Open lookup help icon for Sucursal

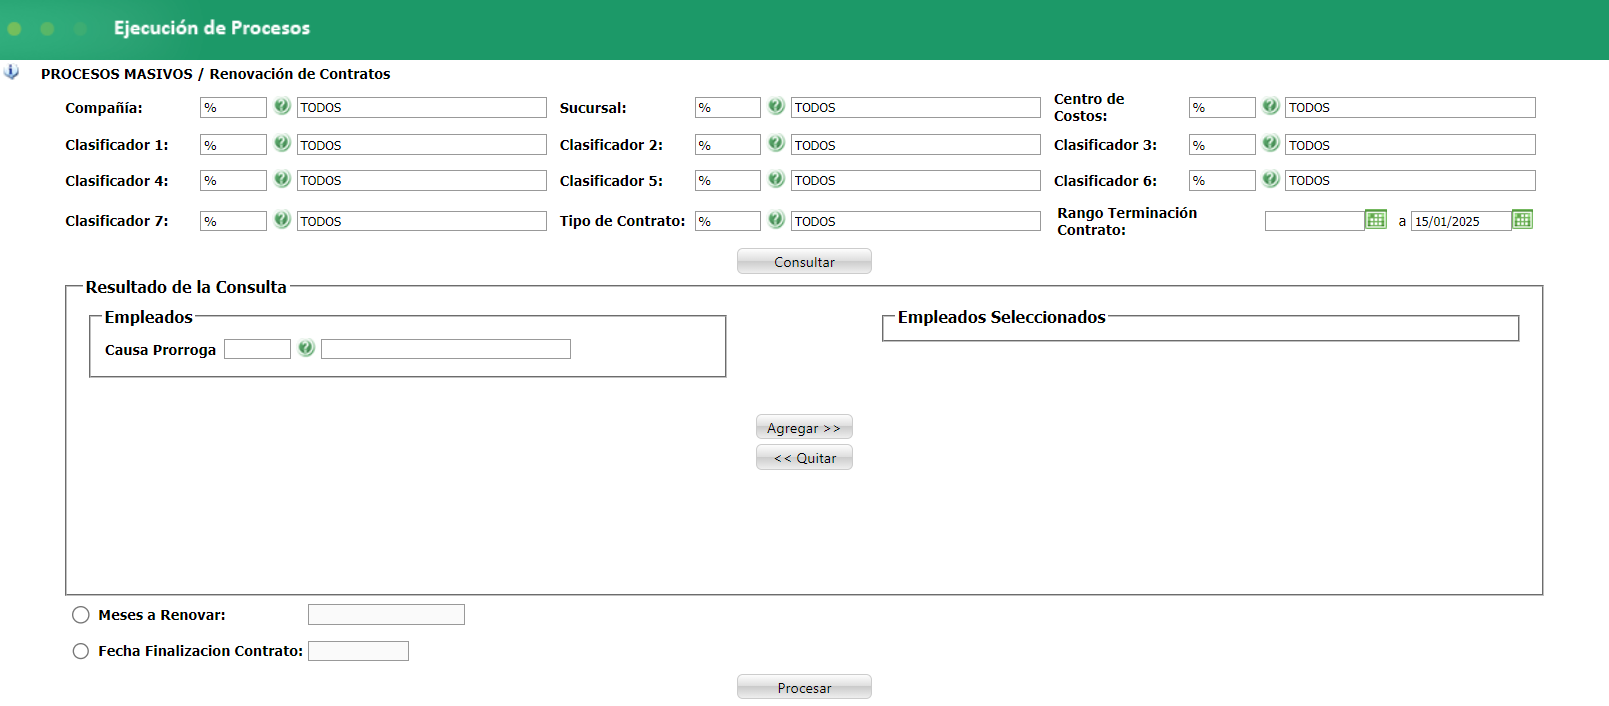pyautogui.click(x=776, y=106)
